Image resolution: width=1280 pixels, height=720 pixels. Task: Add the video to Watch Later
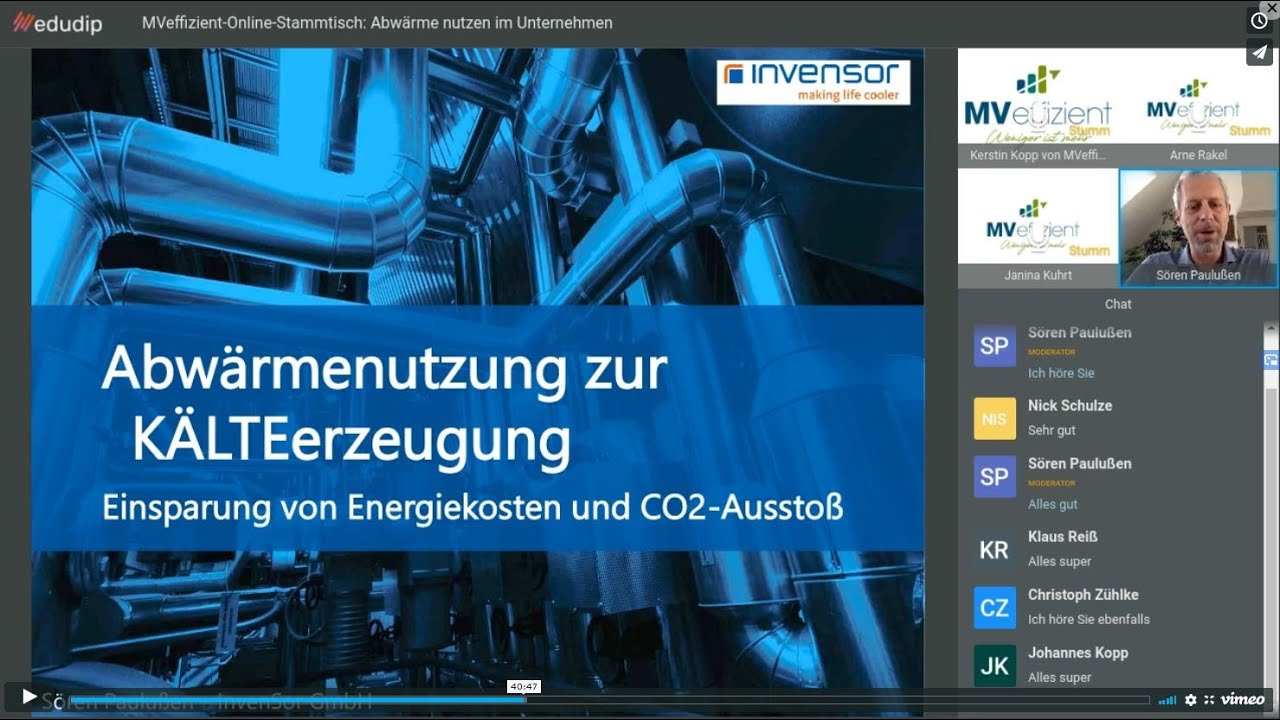pos(1259,21)
